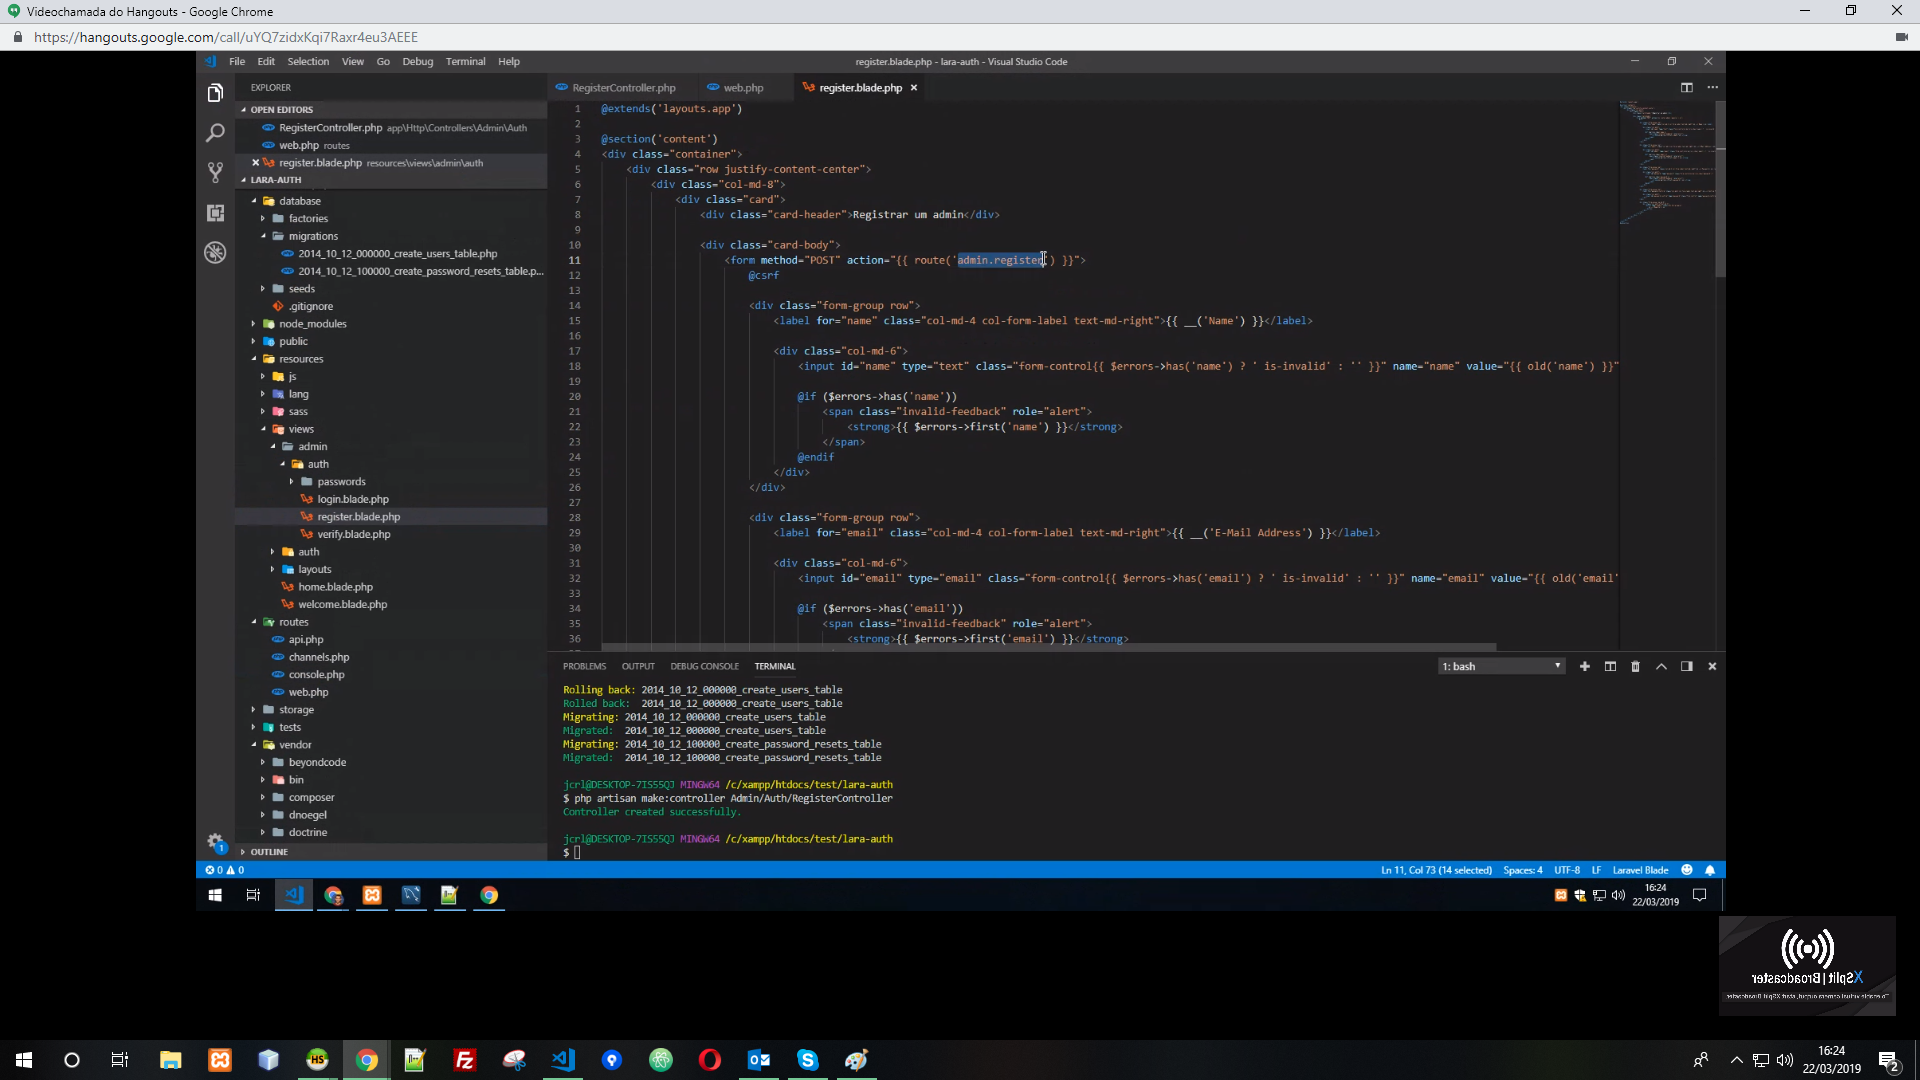Open the Extensions view icon
The width and height of the screenshot is (1920, 1080).
coord(215,213)
